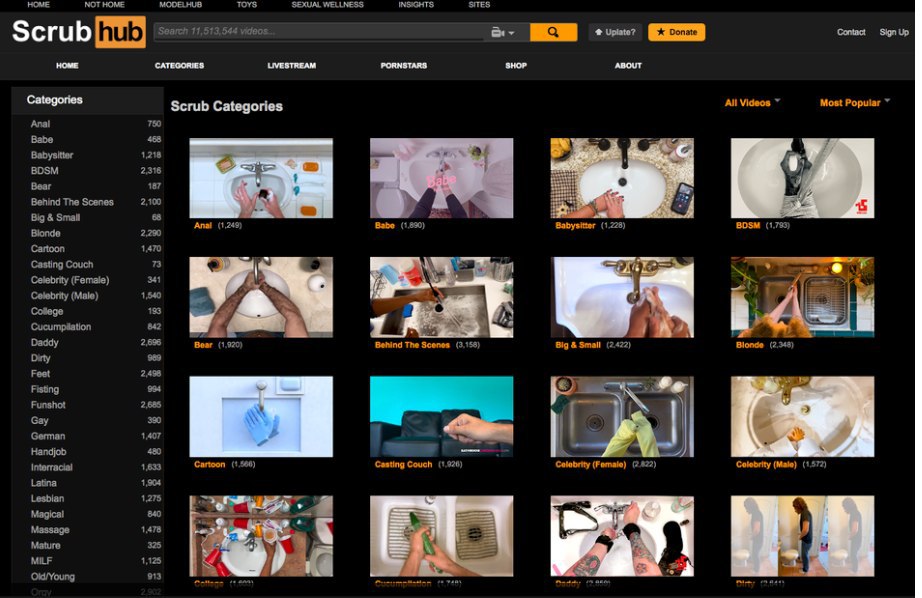
Task: Click the Donate star button
Action: 676,32
